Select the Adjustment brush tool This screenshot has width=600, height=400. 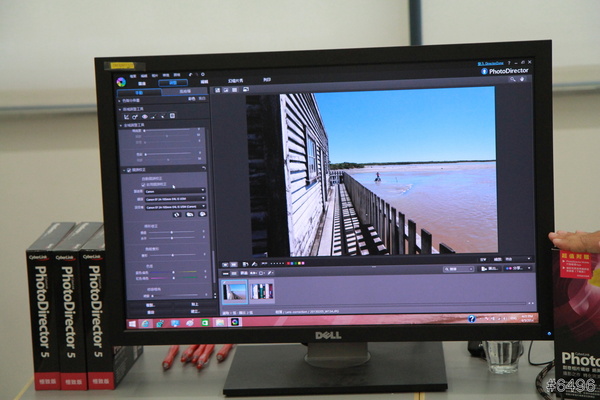click(x=154, y=116)
